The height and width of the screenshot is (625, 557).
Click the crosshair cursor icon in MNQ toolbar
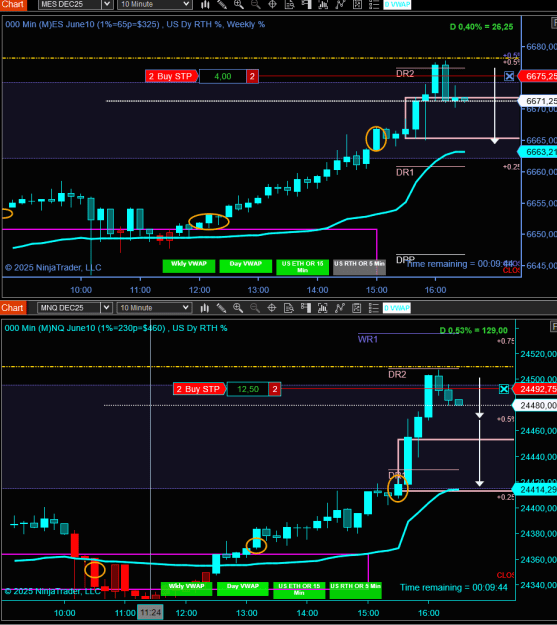click(x=272, y=308)
